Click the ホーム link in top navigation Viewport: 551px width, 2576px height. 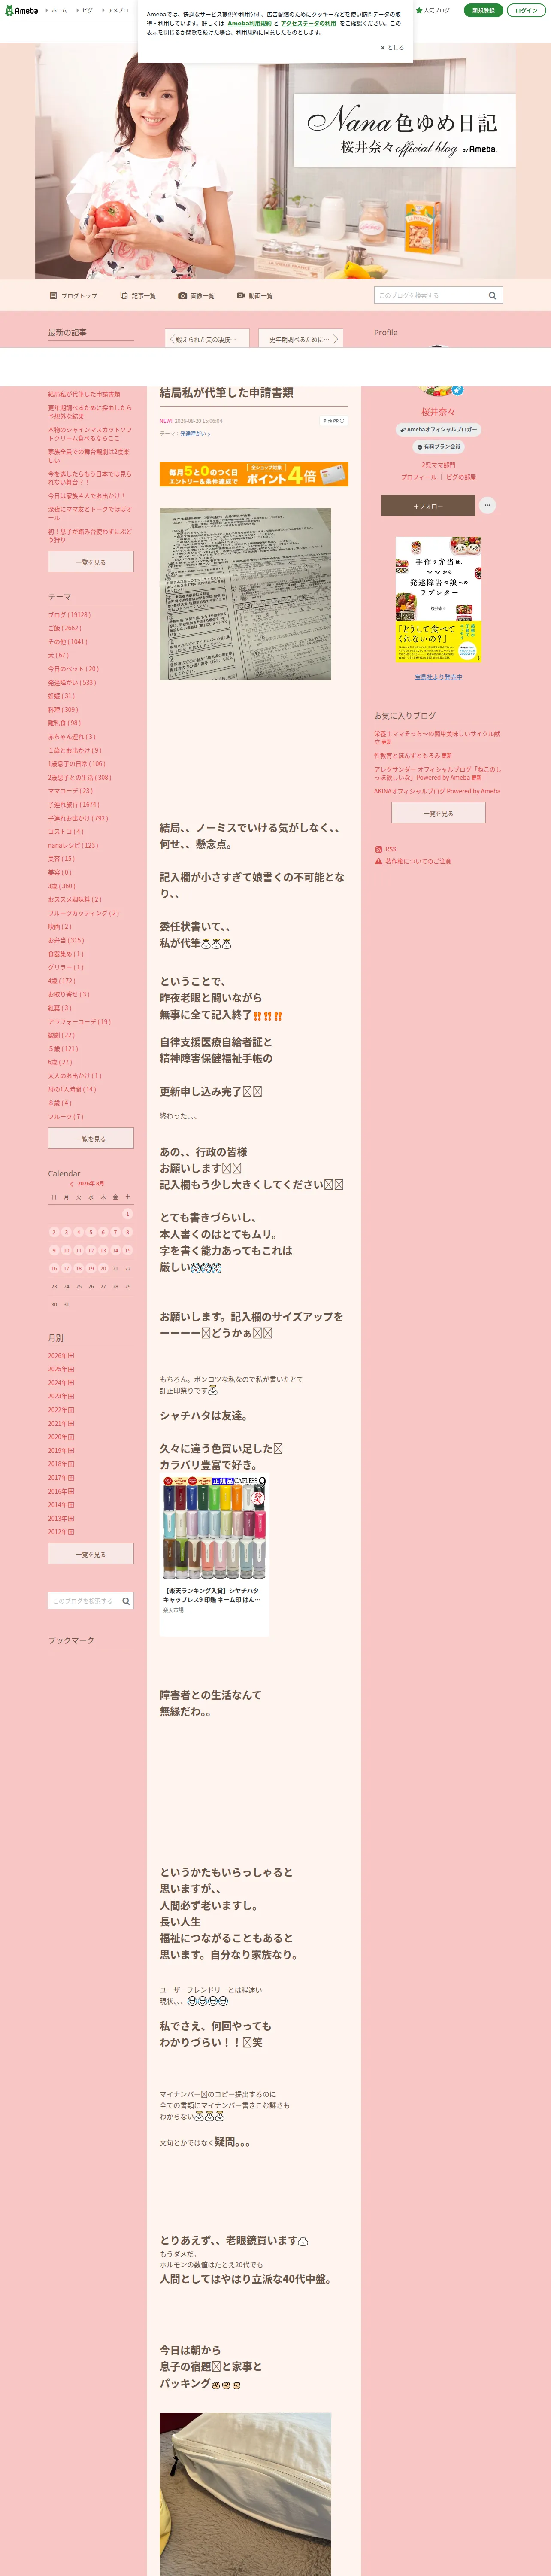coord(58,10)
